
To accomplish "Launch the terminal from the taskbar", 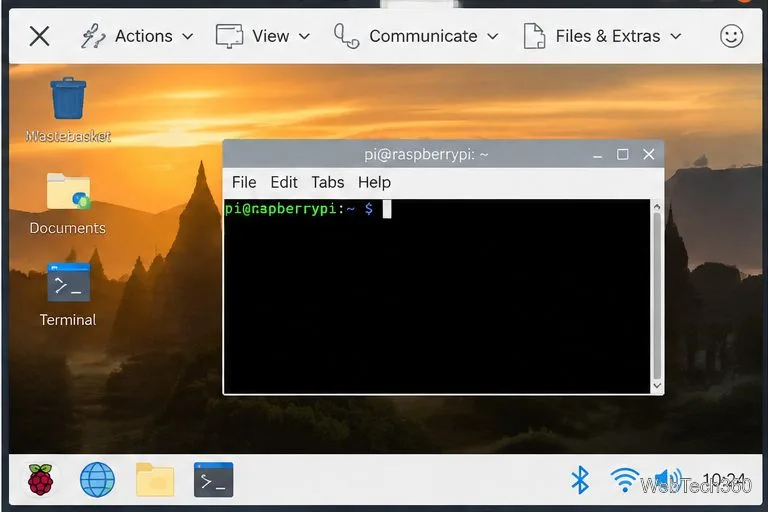I will tap(214, 480).
